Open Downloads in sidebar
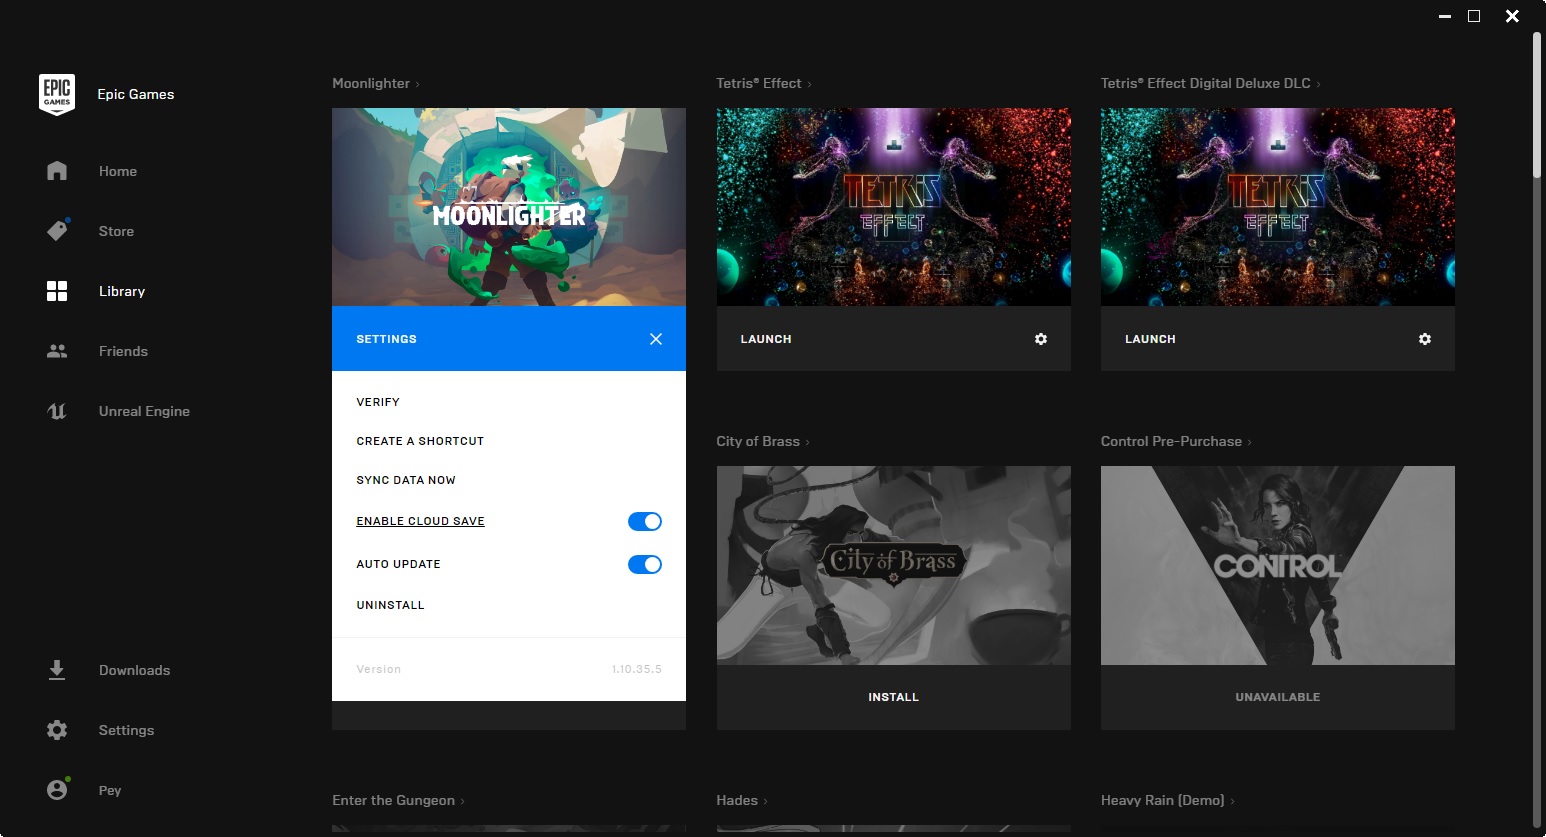The width and height of the screenshot is (1546, 837). [x=134, y=670]
